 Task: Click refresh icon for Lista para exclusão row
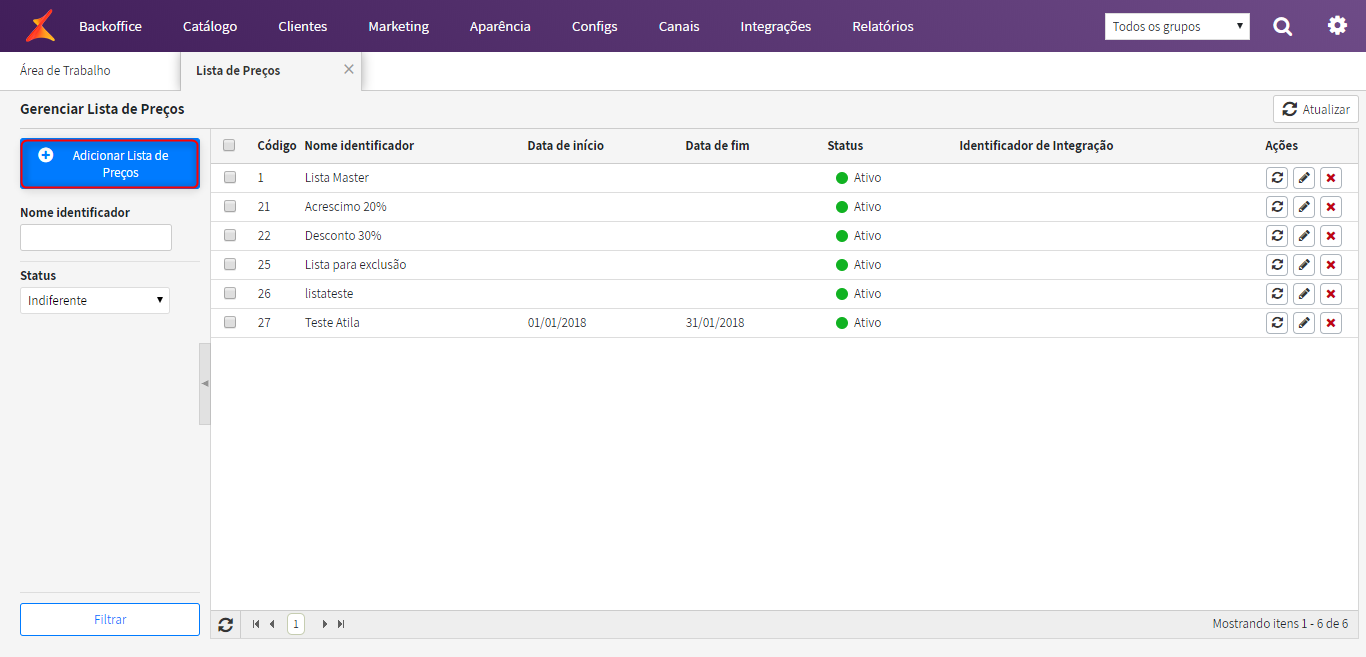1277,265
